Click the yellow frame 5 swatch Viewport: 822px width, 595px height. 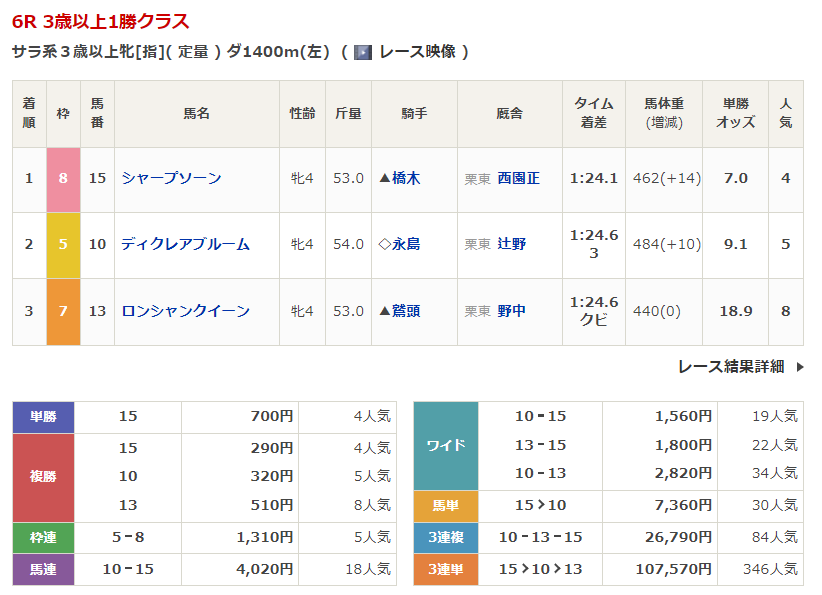[x=63, y=245]
